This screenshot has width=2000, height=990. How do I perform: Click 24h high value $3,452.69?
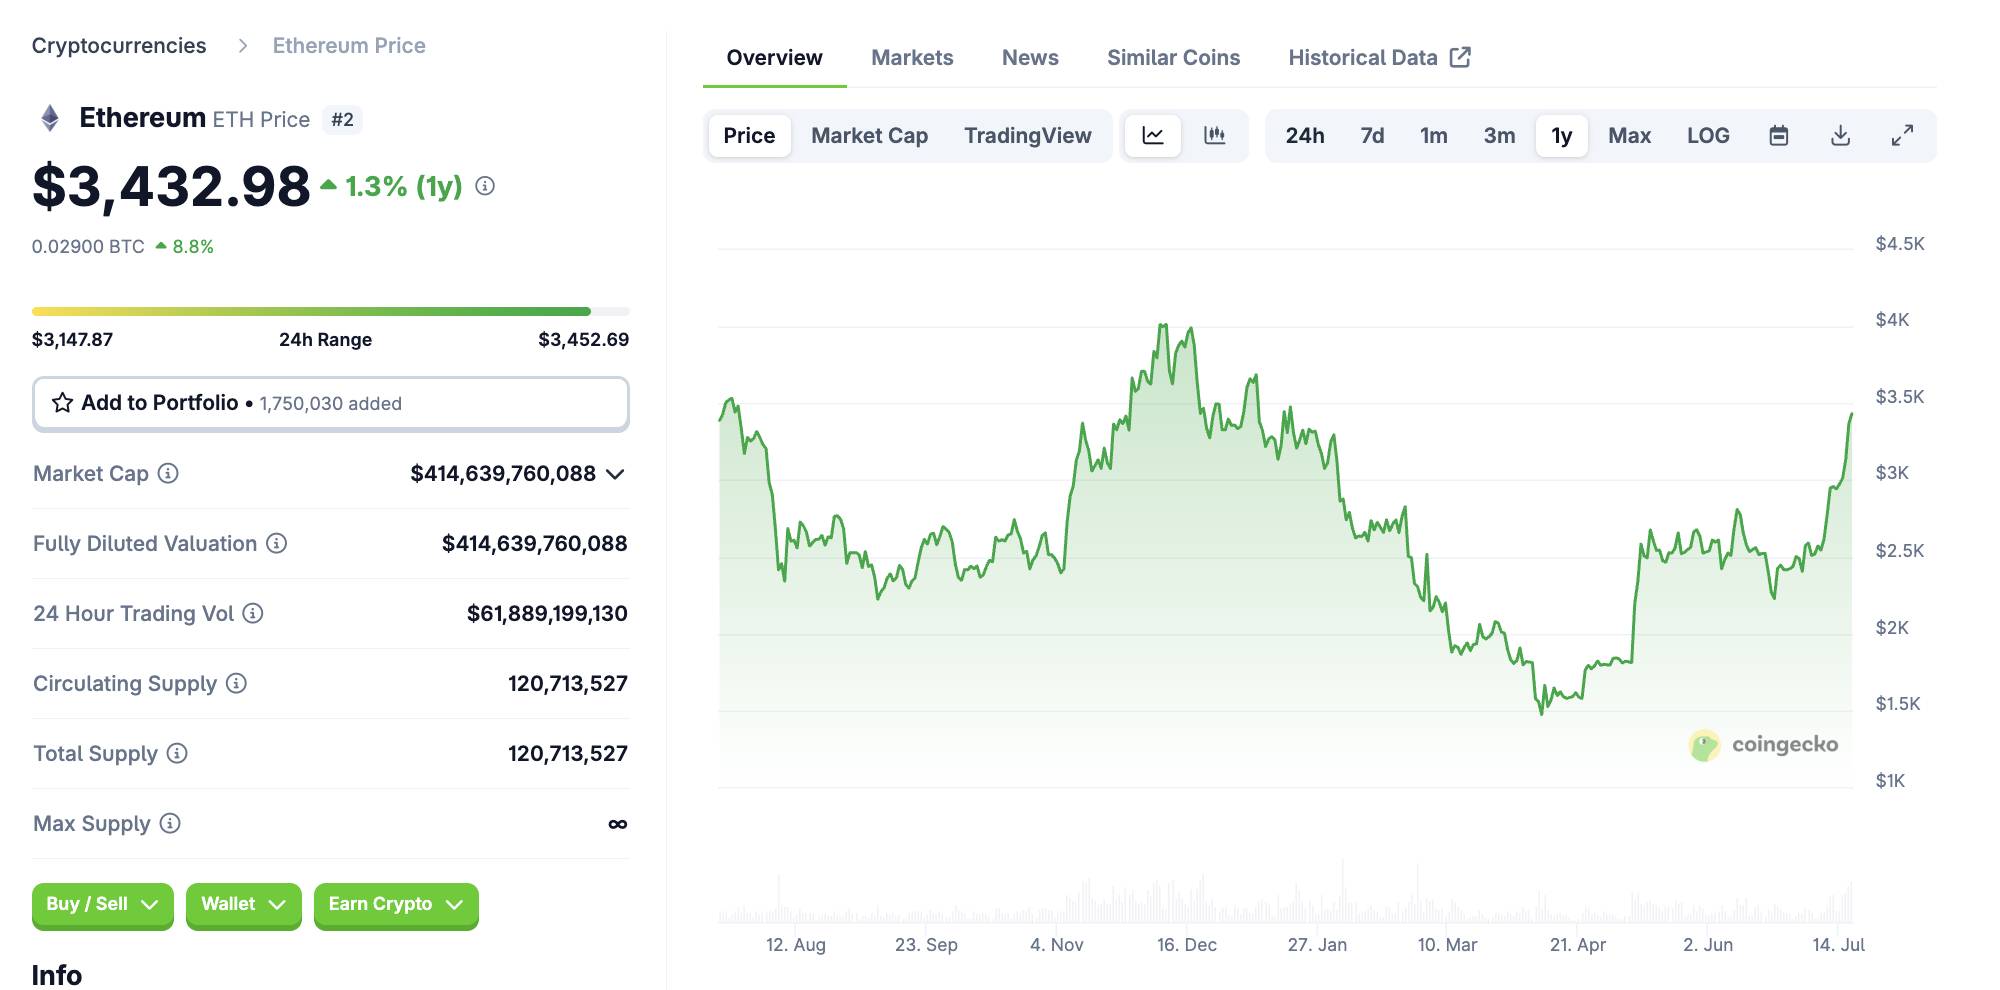coord(583,340)
